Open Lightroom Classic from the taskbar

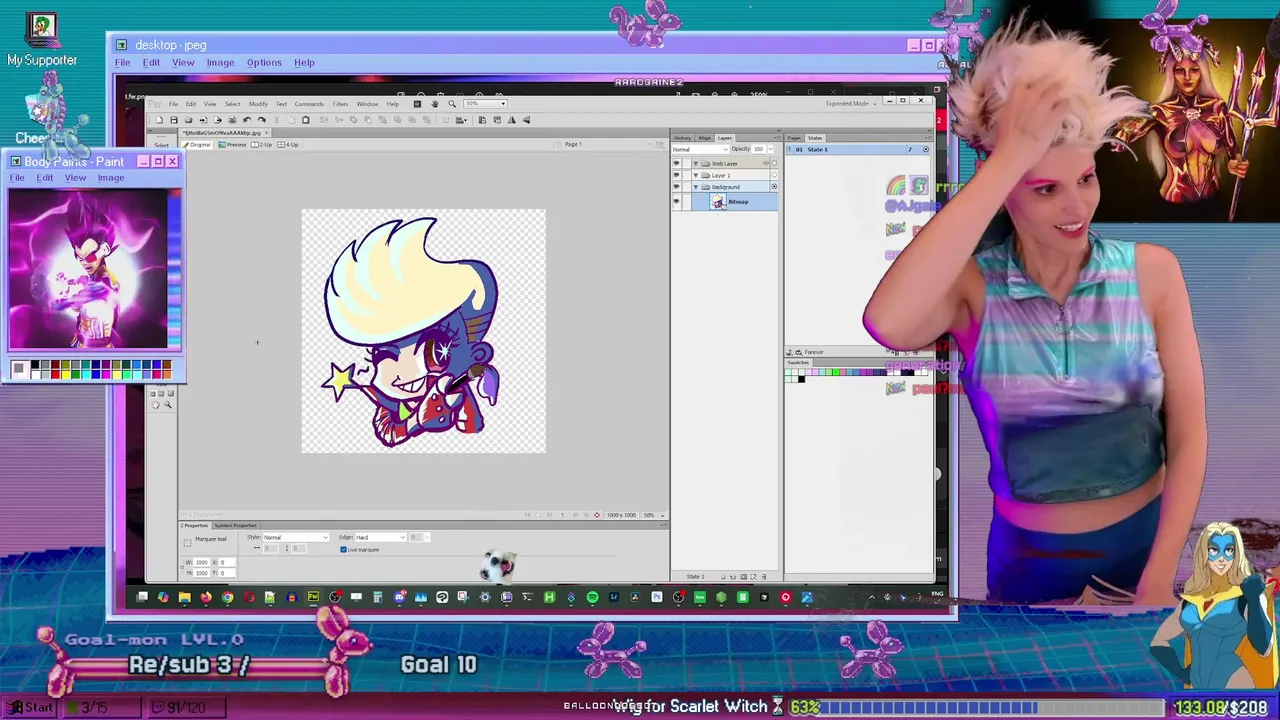[x=614, y=597]
